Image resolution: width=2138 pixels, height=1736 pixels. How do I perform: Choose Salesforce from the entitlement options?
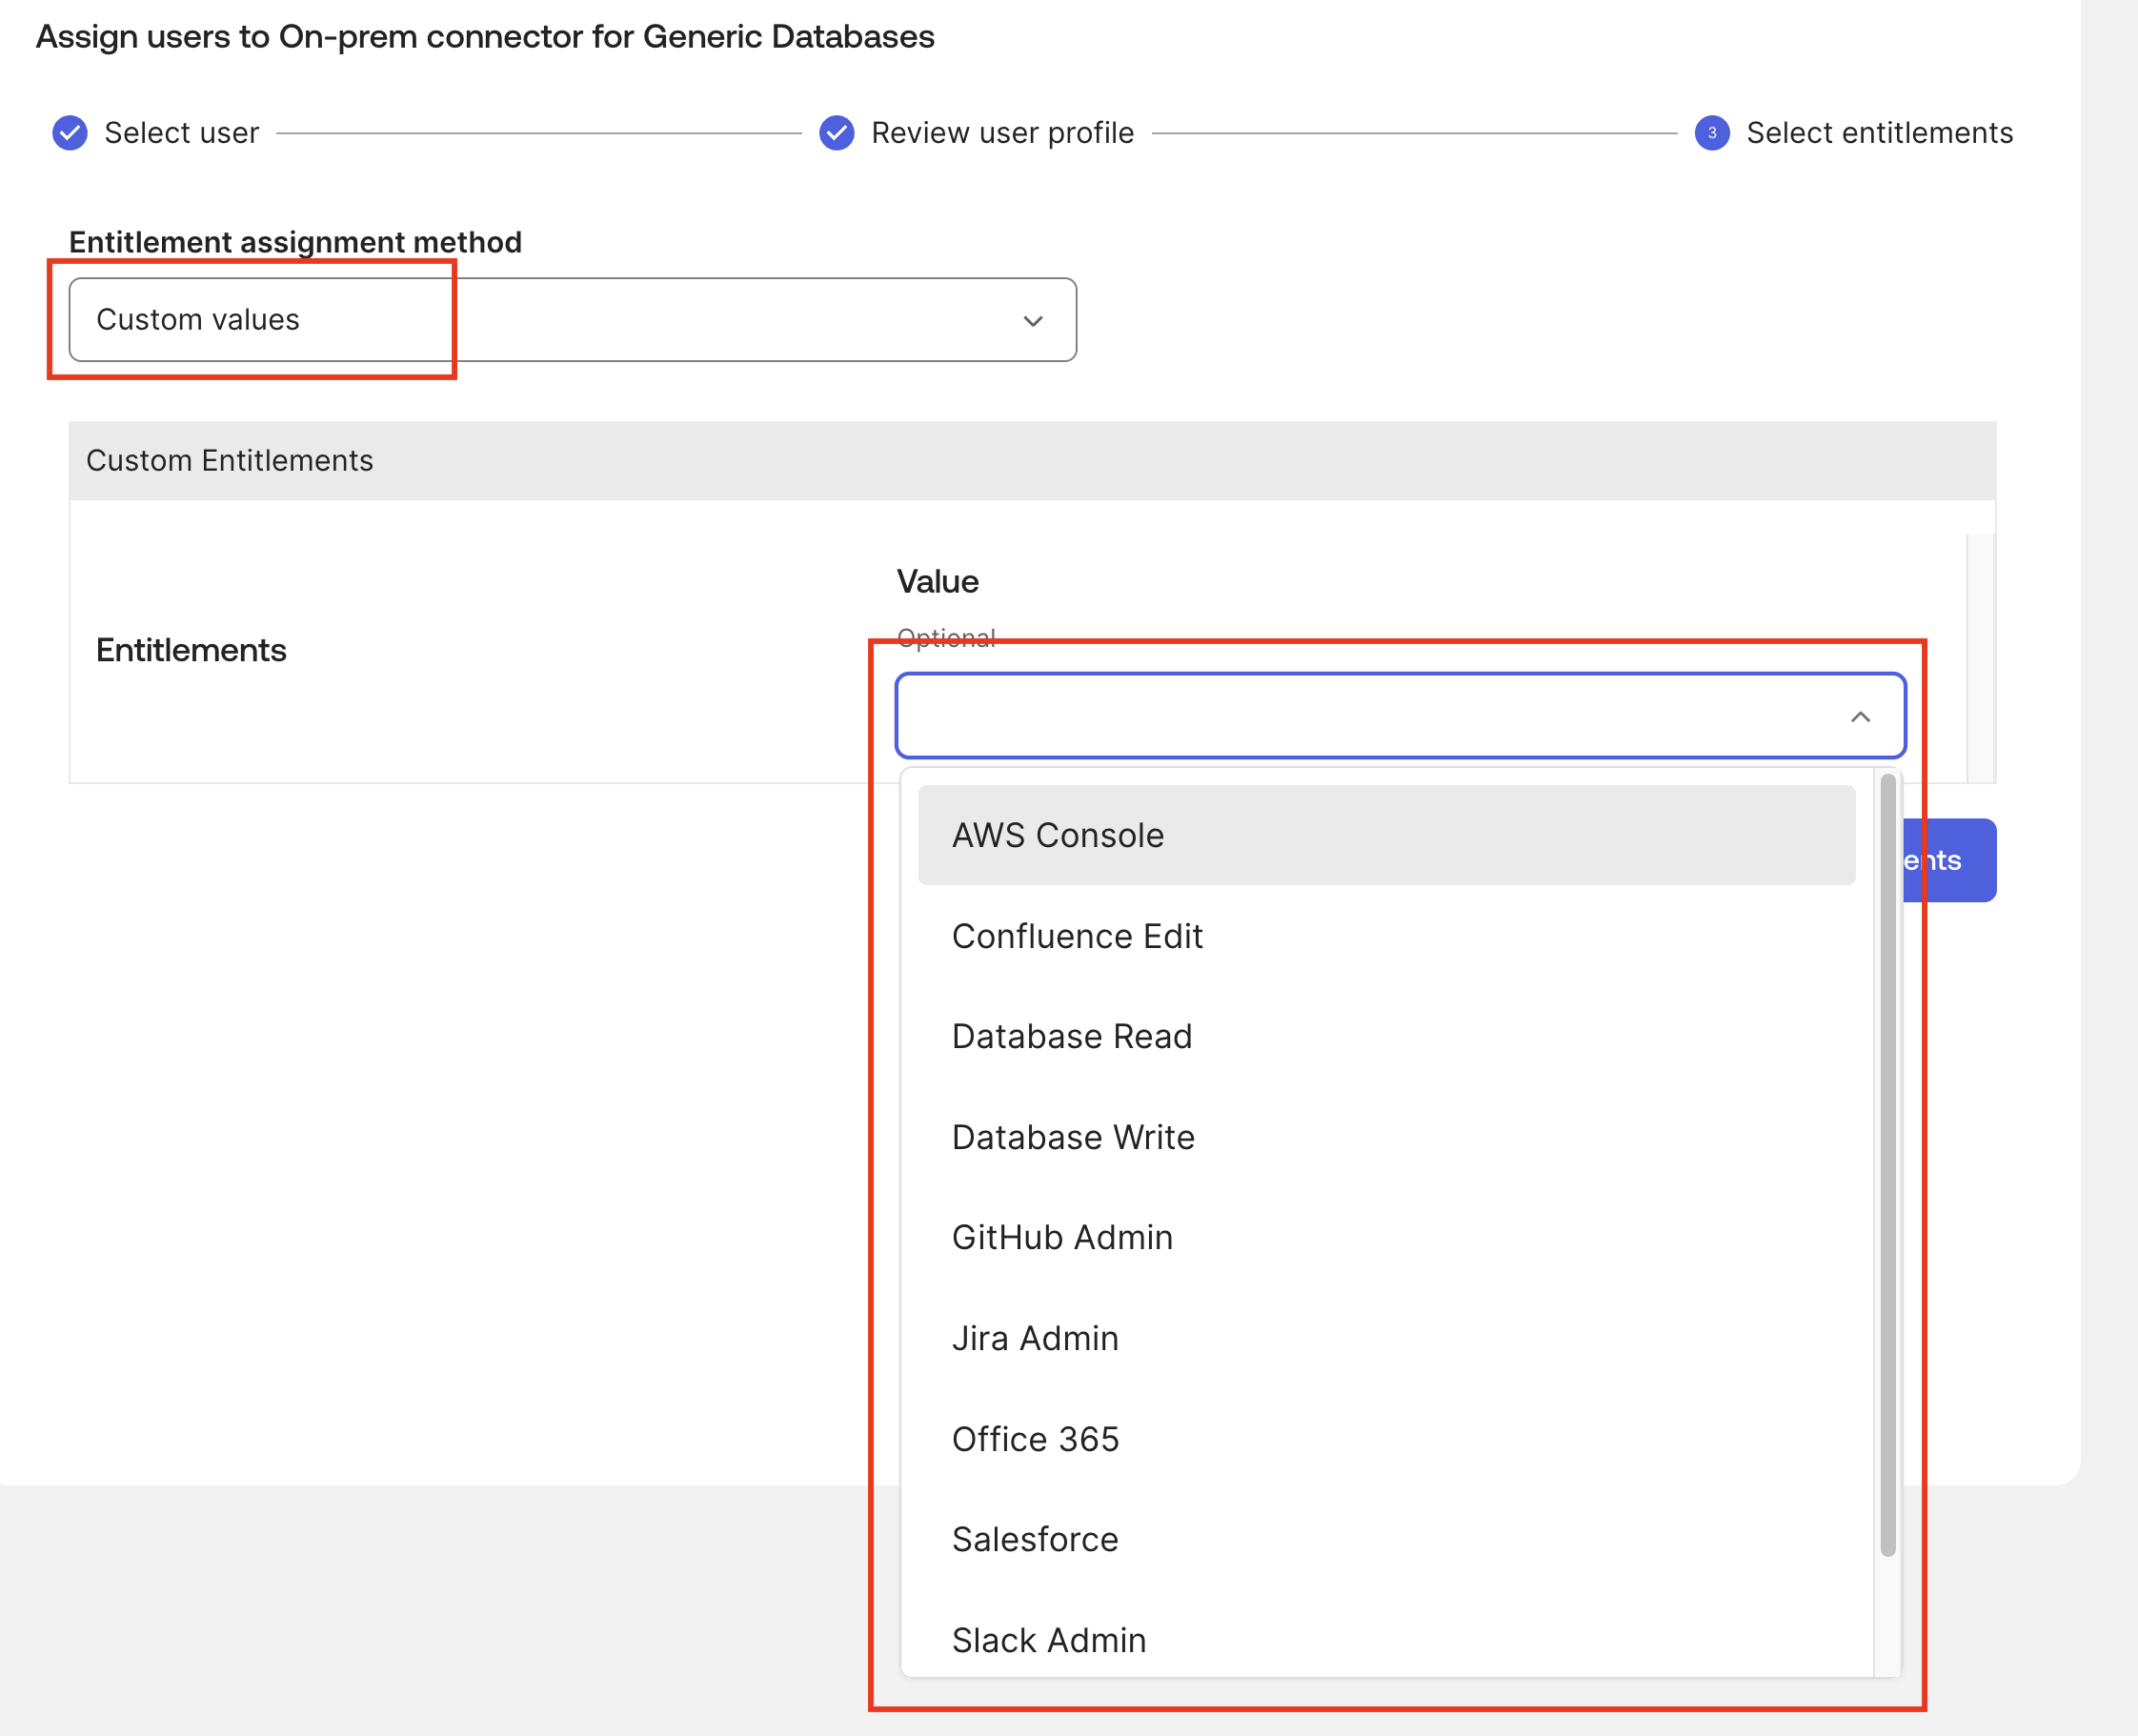coord(1035,1539)
